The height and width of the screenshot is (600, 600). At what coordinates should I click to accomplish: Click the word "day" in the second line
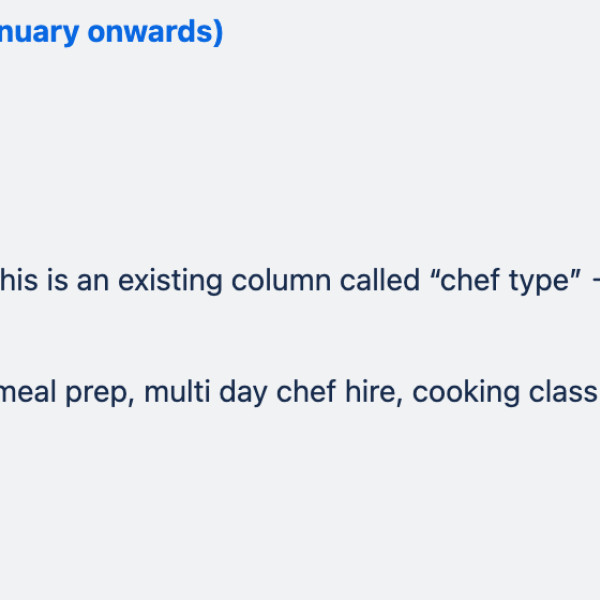click(x=243, y=393)
